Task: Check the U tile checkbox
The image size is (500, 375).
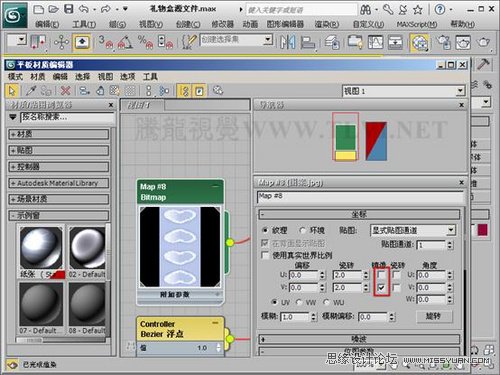Action: point(396,275)
